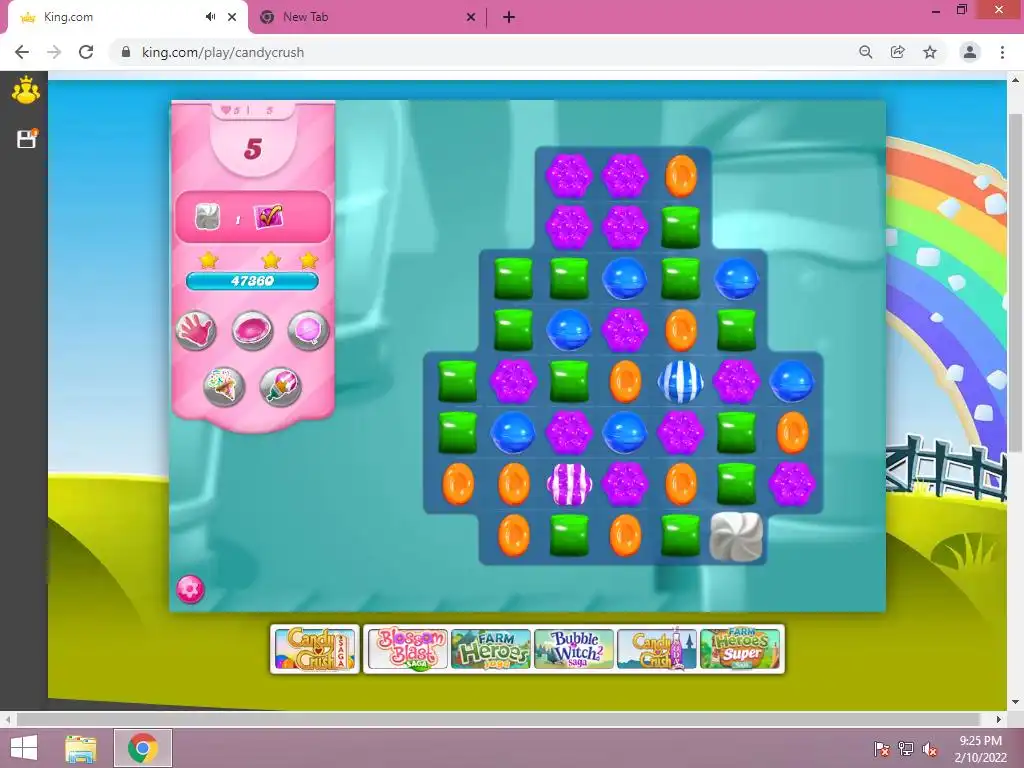The width and height of the screenshot is (1024, 768).
Task: Open Chrome's three-dot menu
Action: pos(1002,52)
